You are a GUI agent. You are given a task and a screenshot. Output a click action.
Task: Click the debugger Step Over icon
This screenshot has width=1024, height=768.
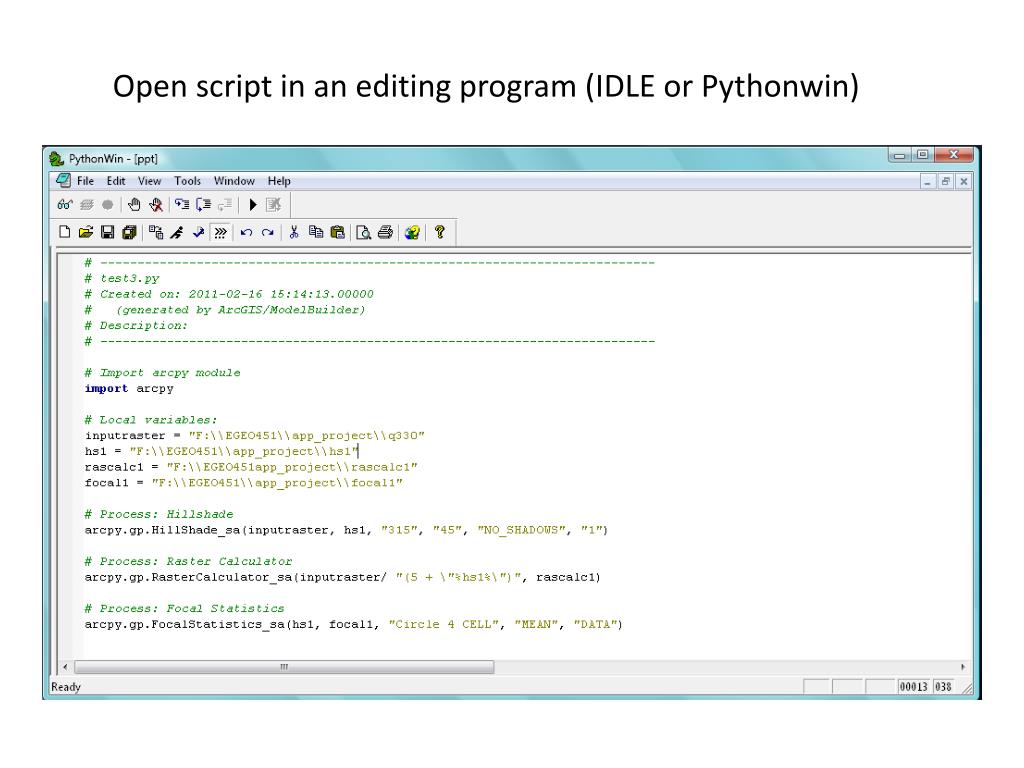coord(203,205)
